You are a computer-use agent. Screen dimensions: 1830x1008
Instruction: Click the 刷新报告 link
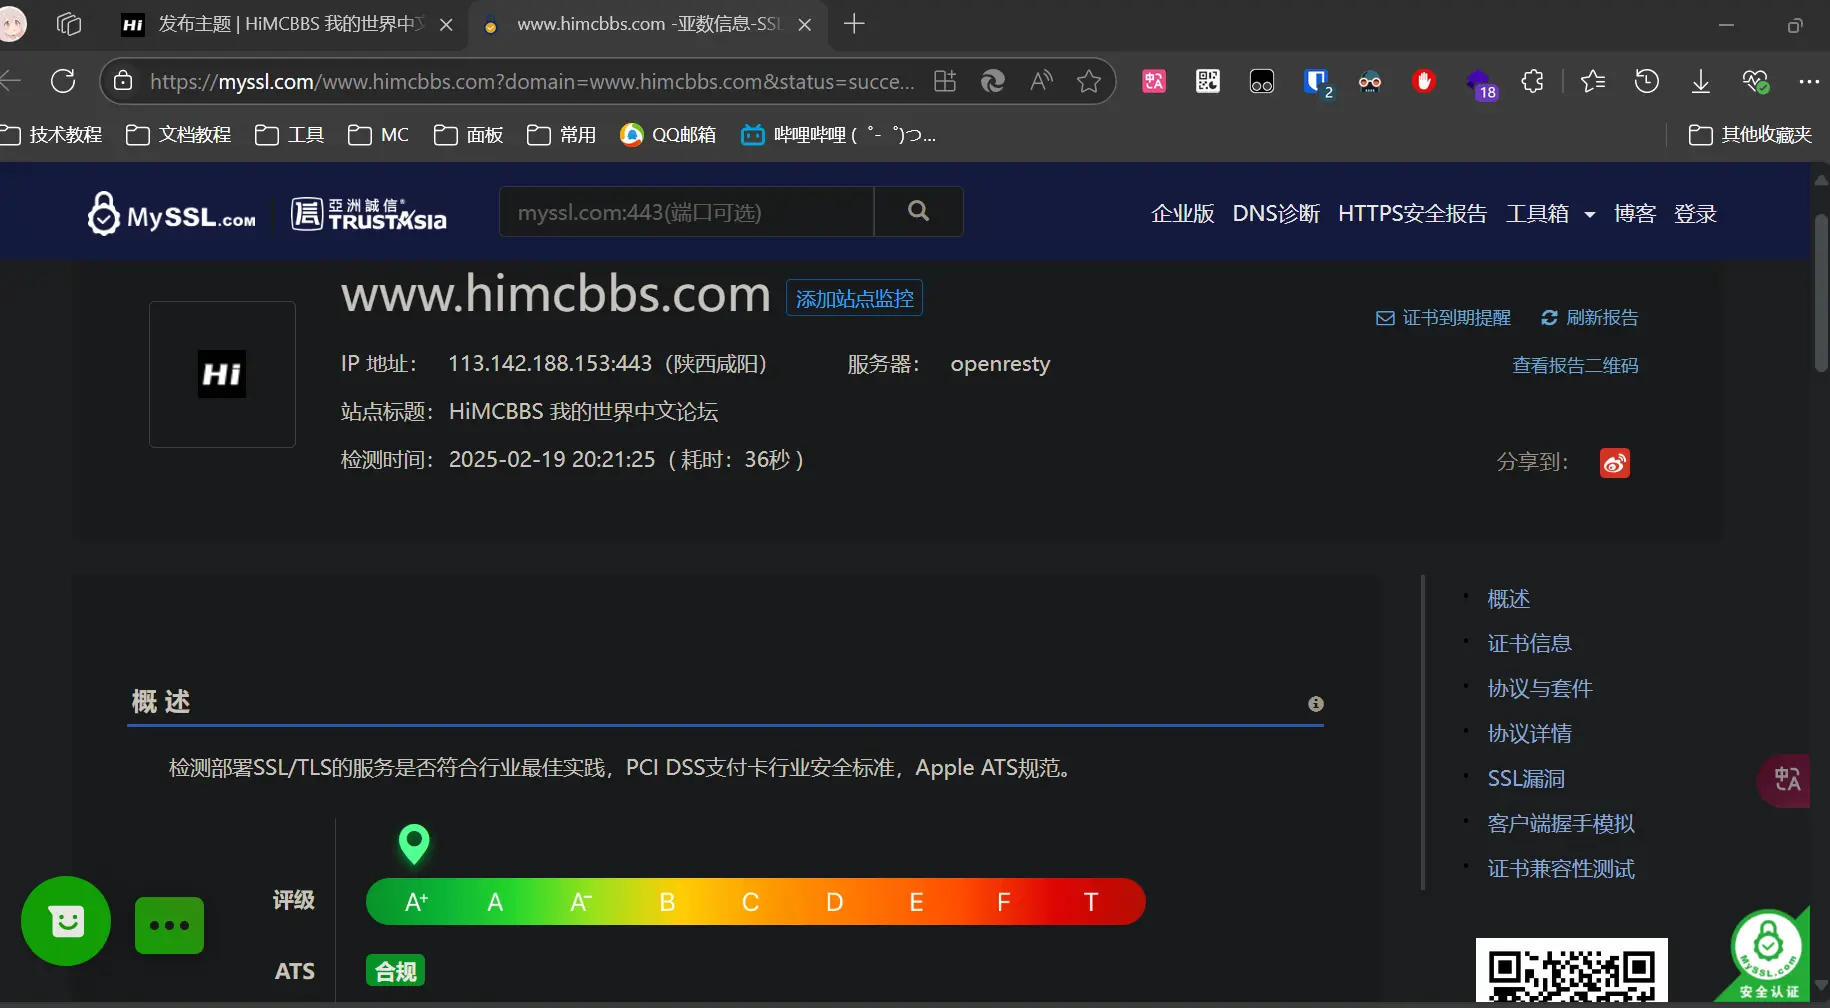click(1590, 318)
